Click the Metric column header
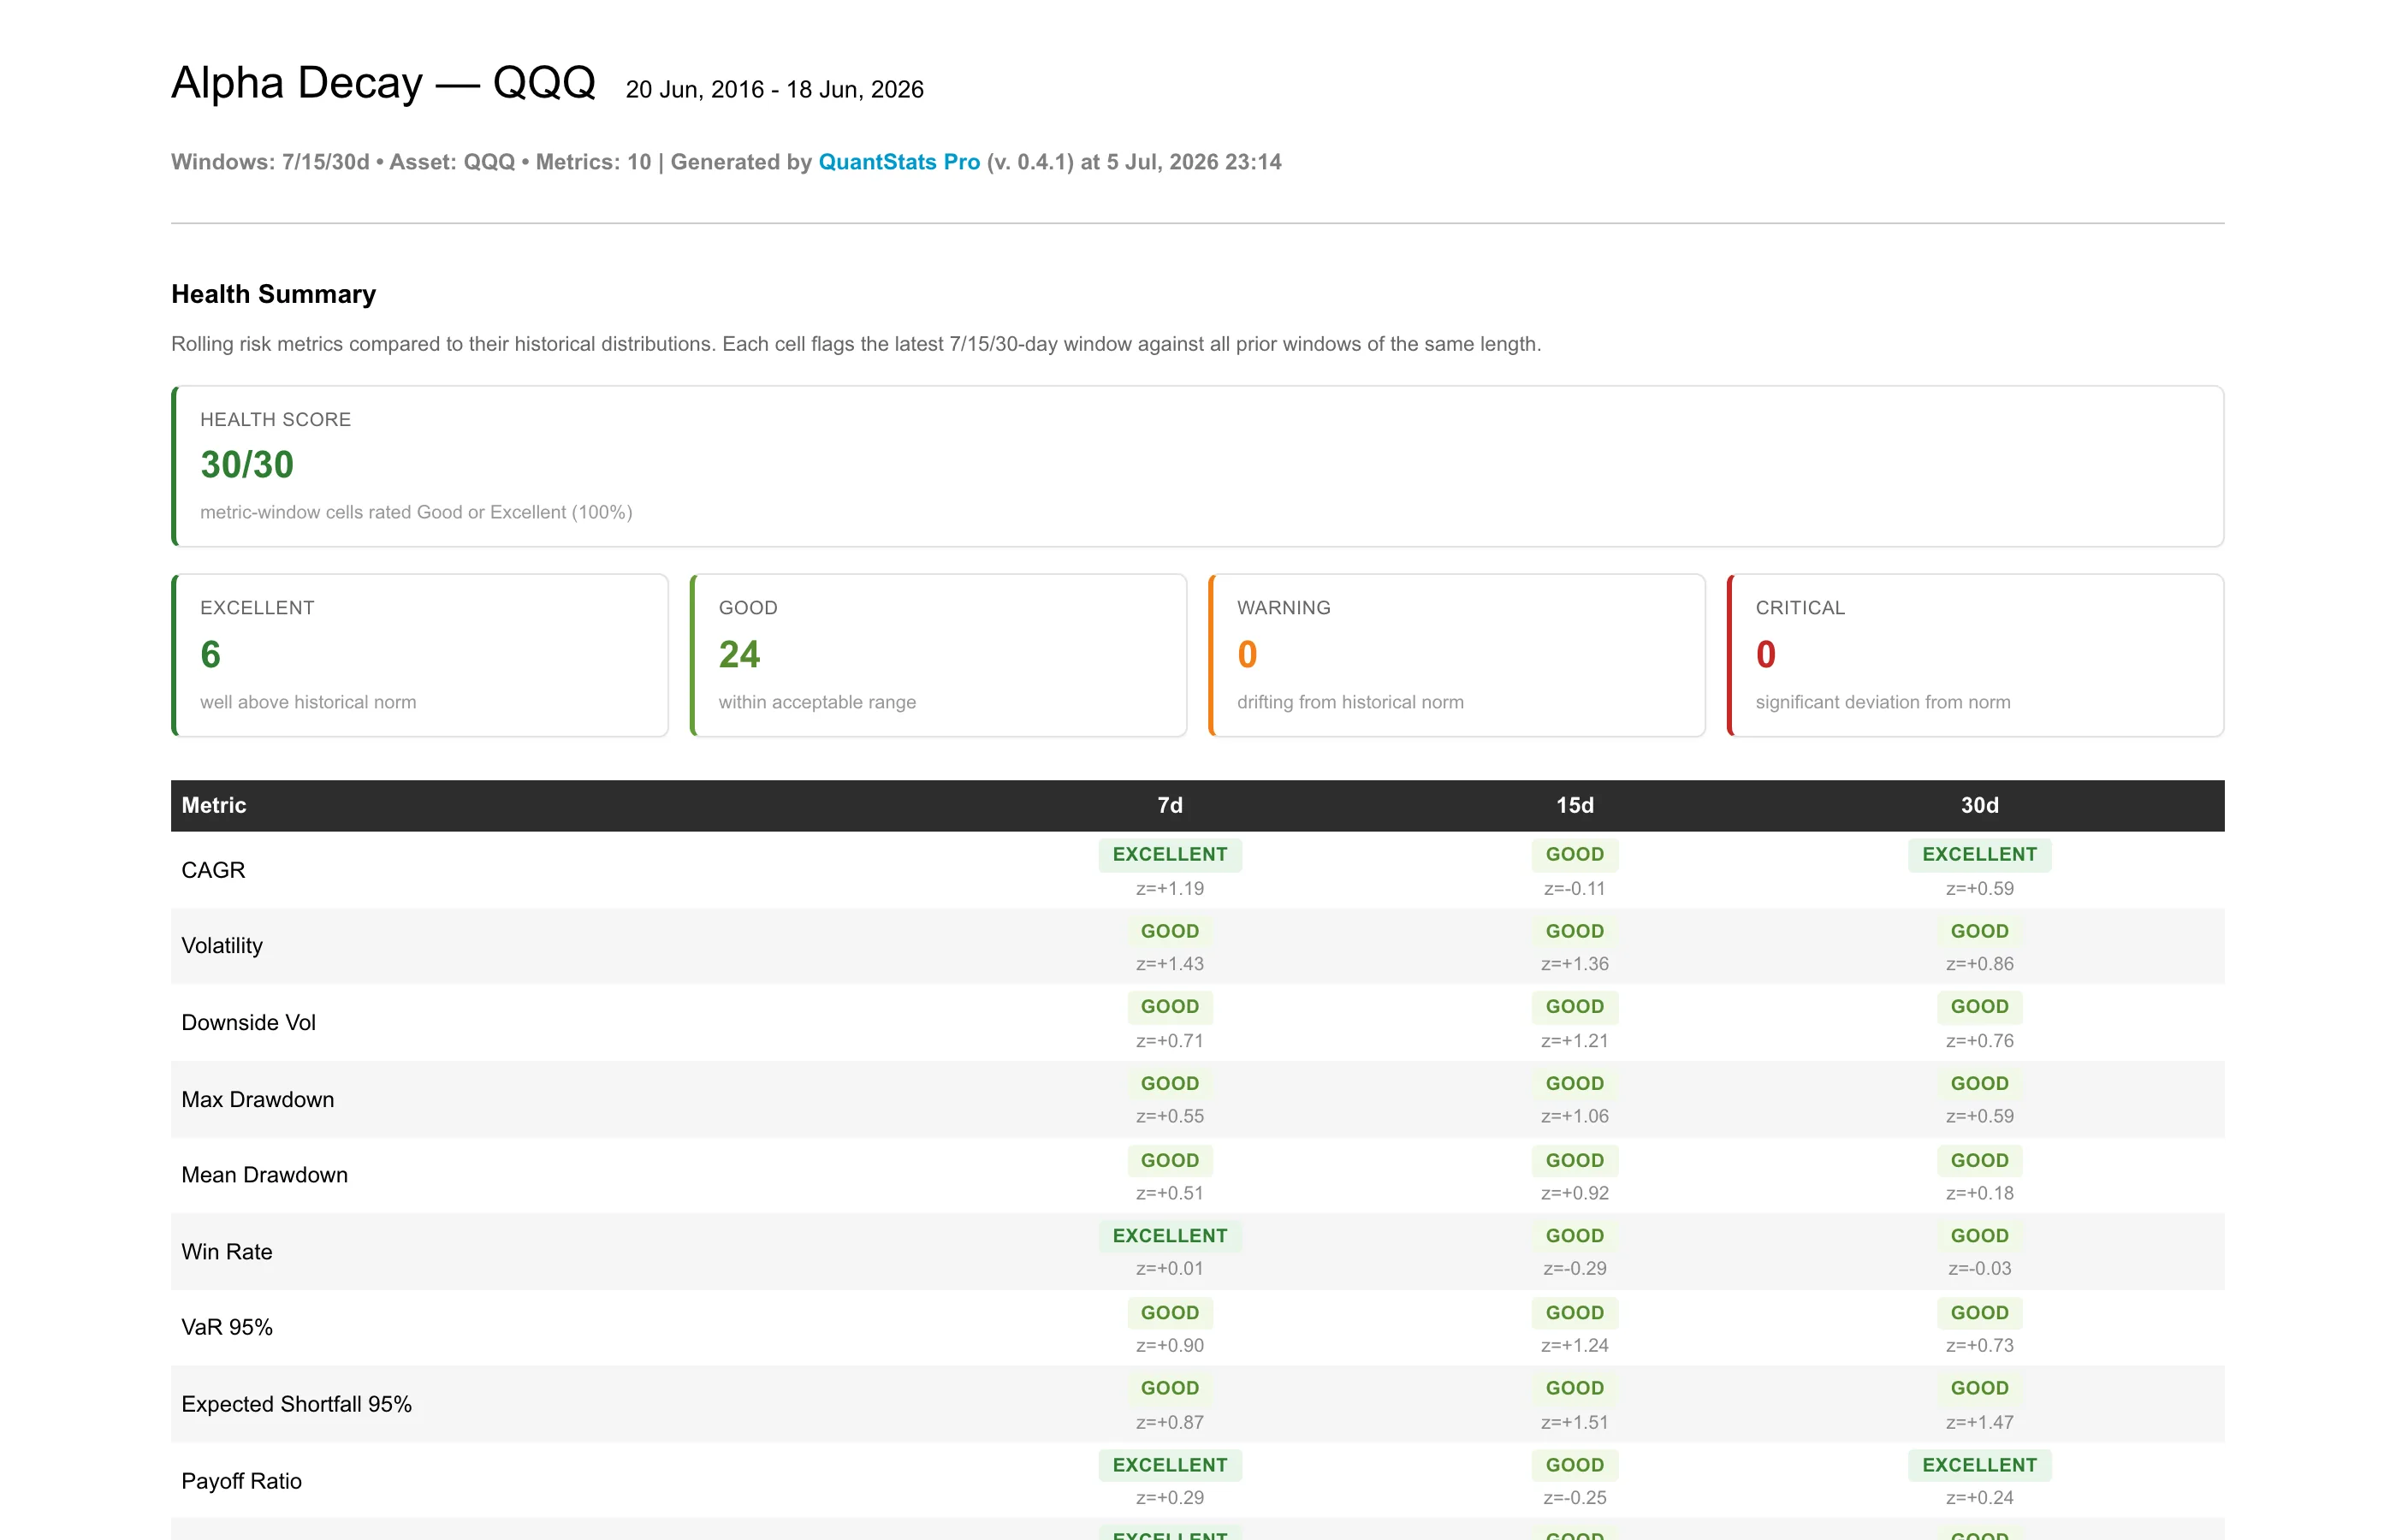Screen dimensions: 2396x1540 (214, 806)
